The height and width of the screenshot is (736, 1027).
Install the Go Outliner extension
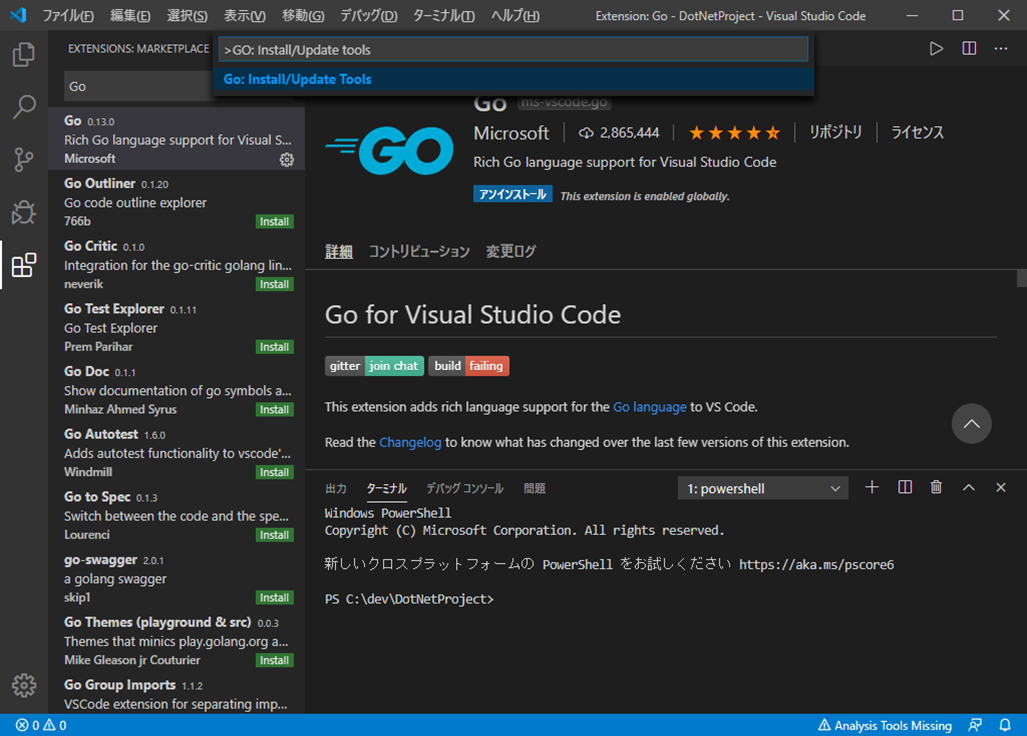(x=274, y=221)
